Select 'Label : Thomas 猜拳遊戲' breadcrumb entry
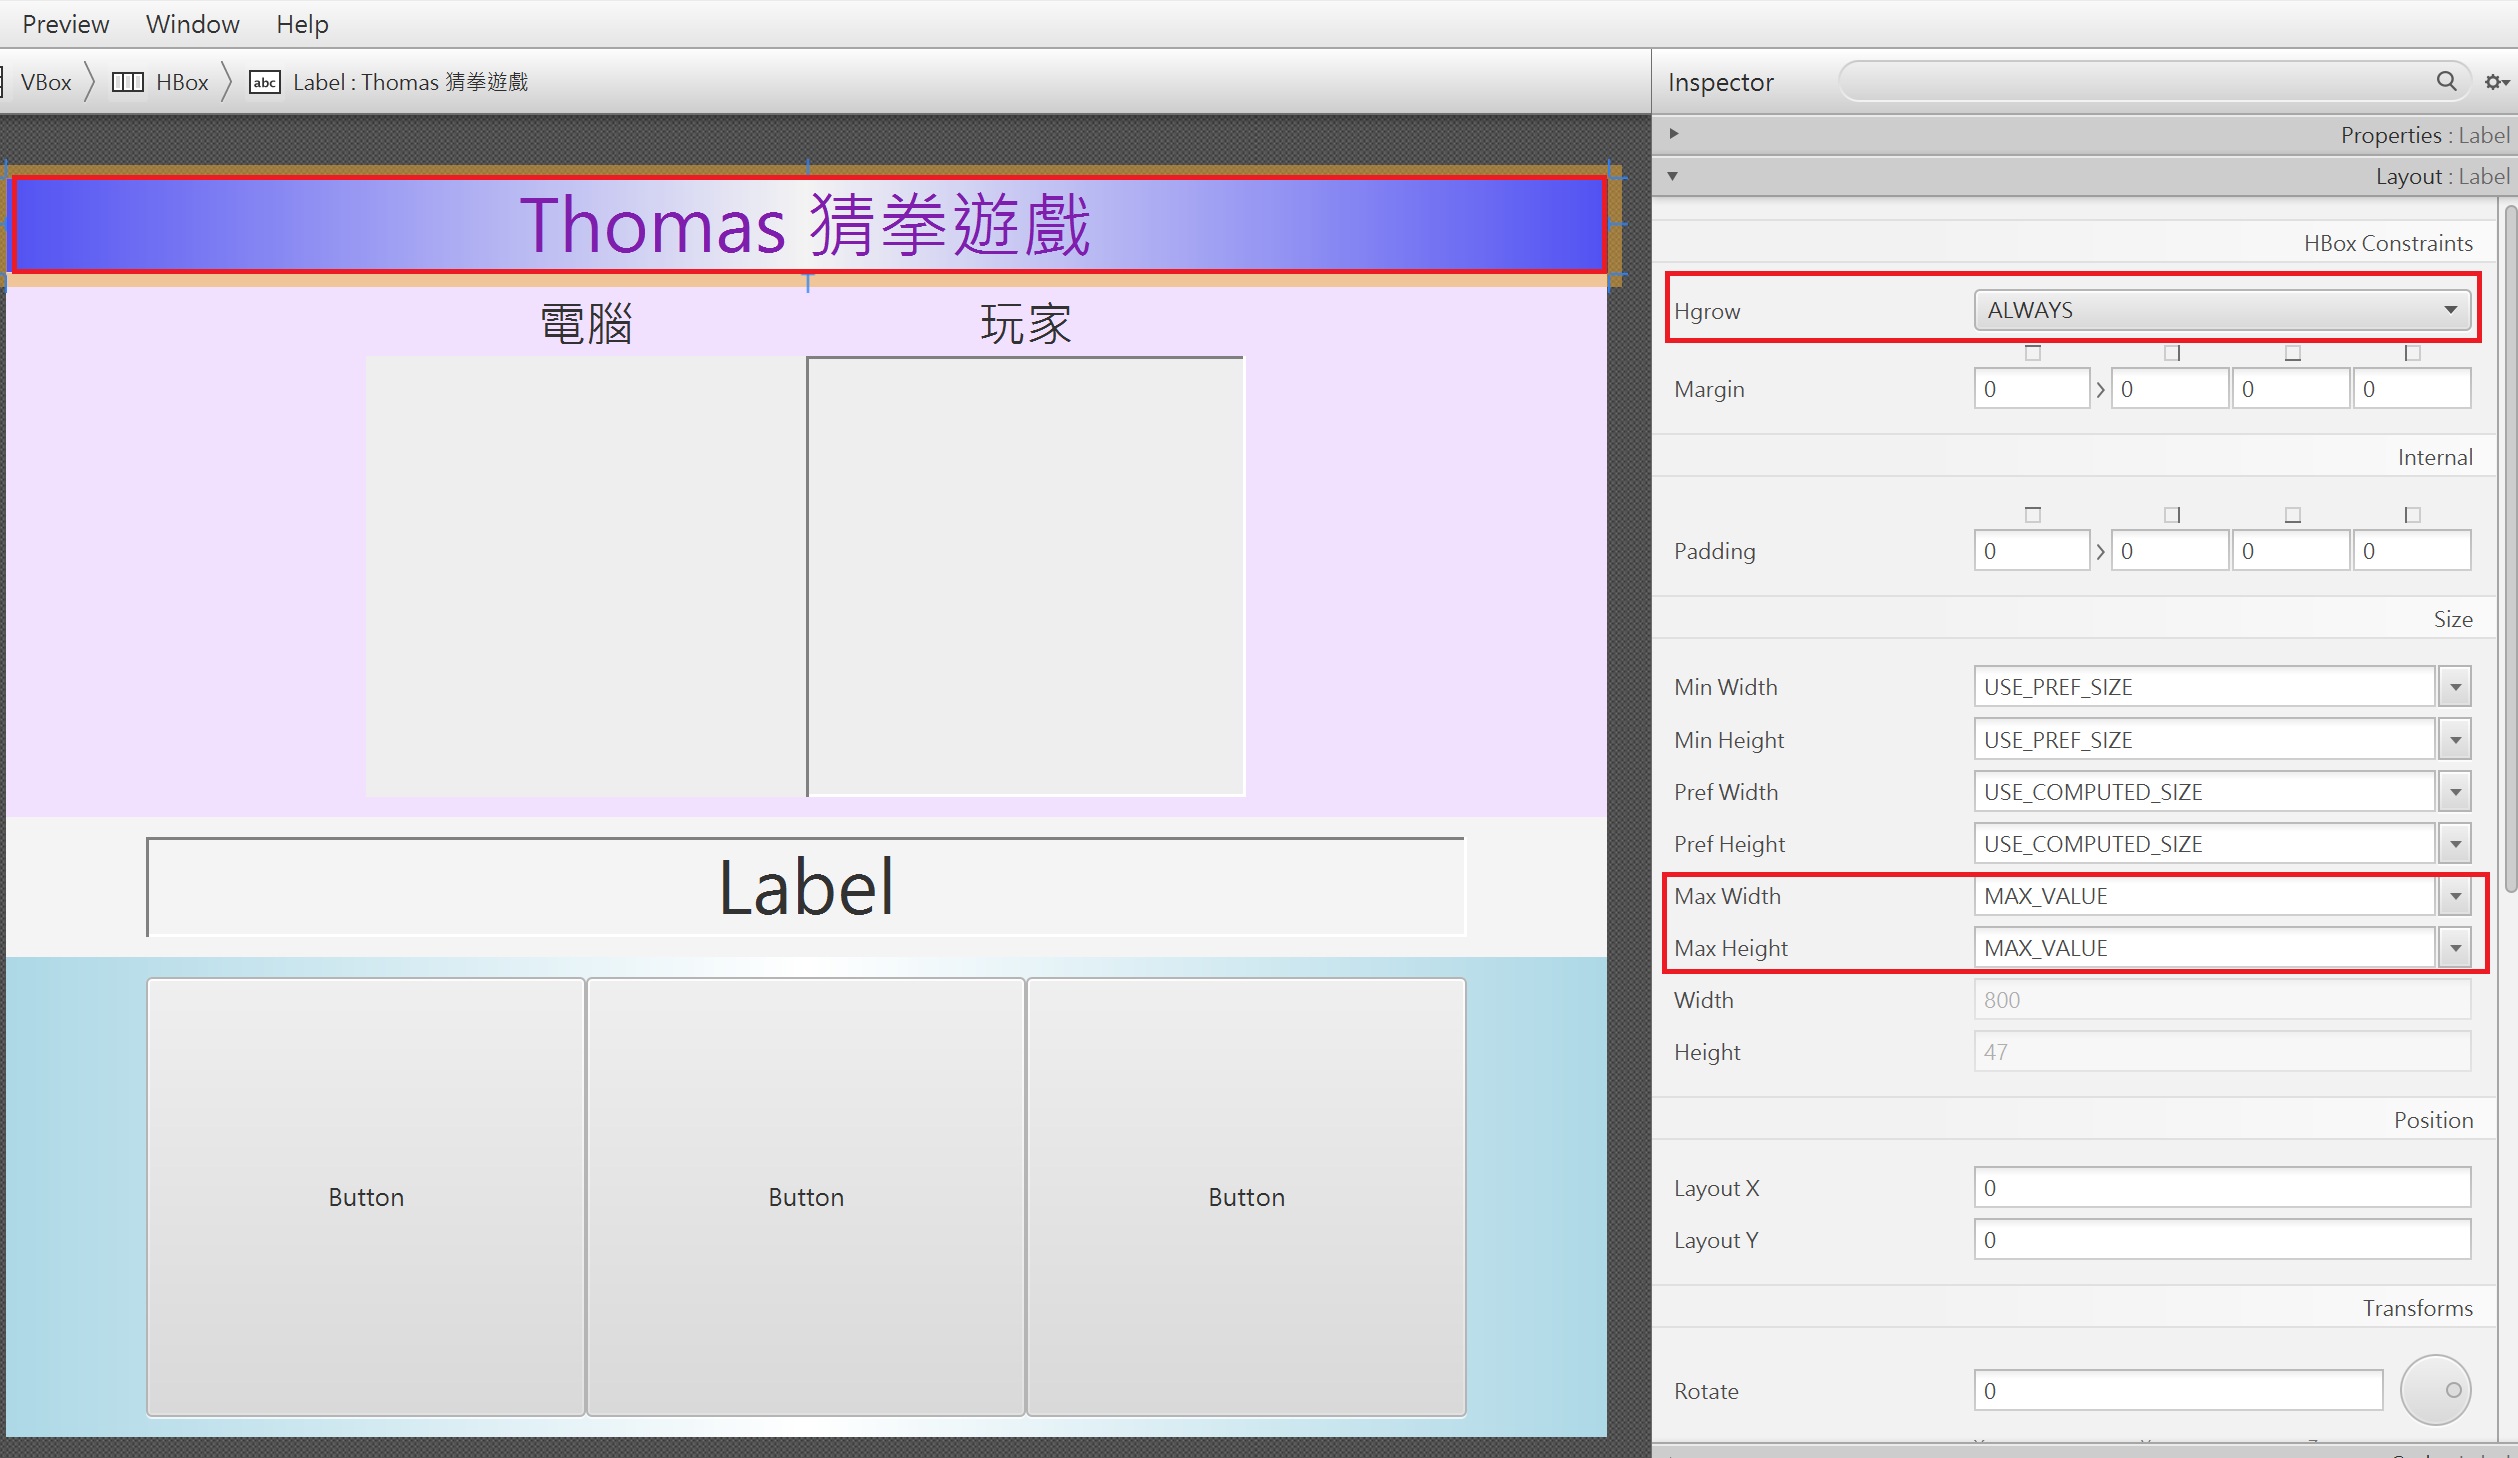The width and height of the screenshot is (2518, 1458). pos(410,82)
